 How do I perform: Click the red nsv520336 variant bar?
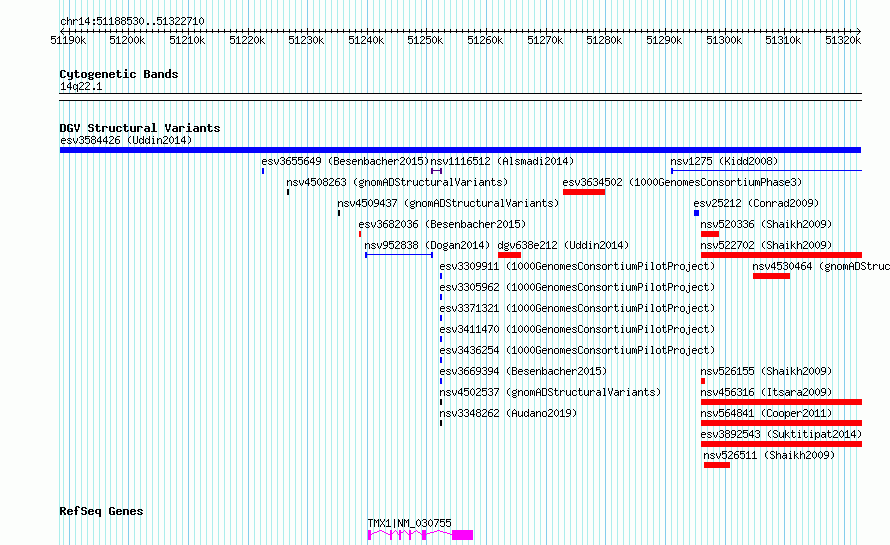[x=710, y=234]
